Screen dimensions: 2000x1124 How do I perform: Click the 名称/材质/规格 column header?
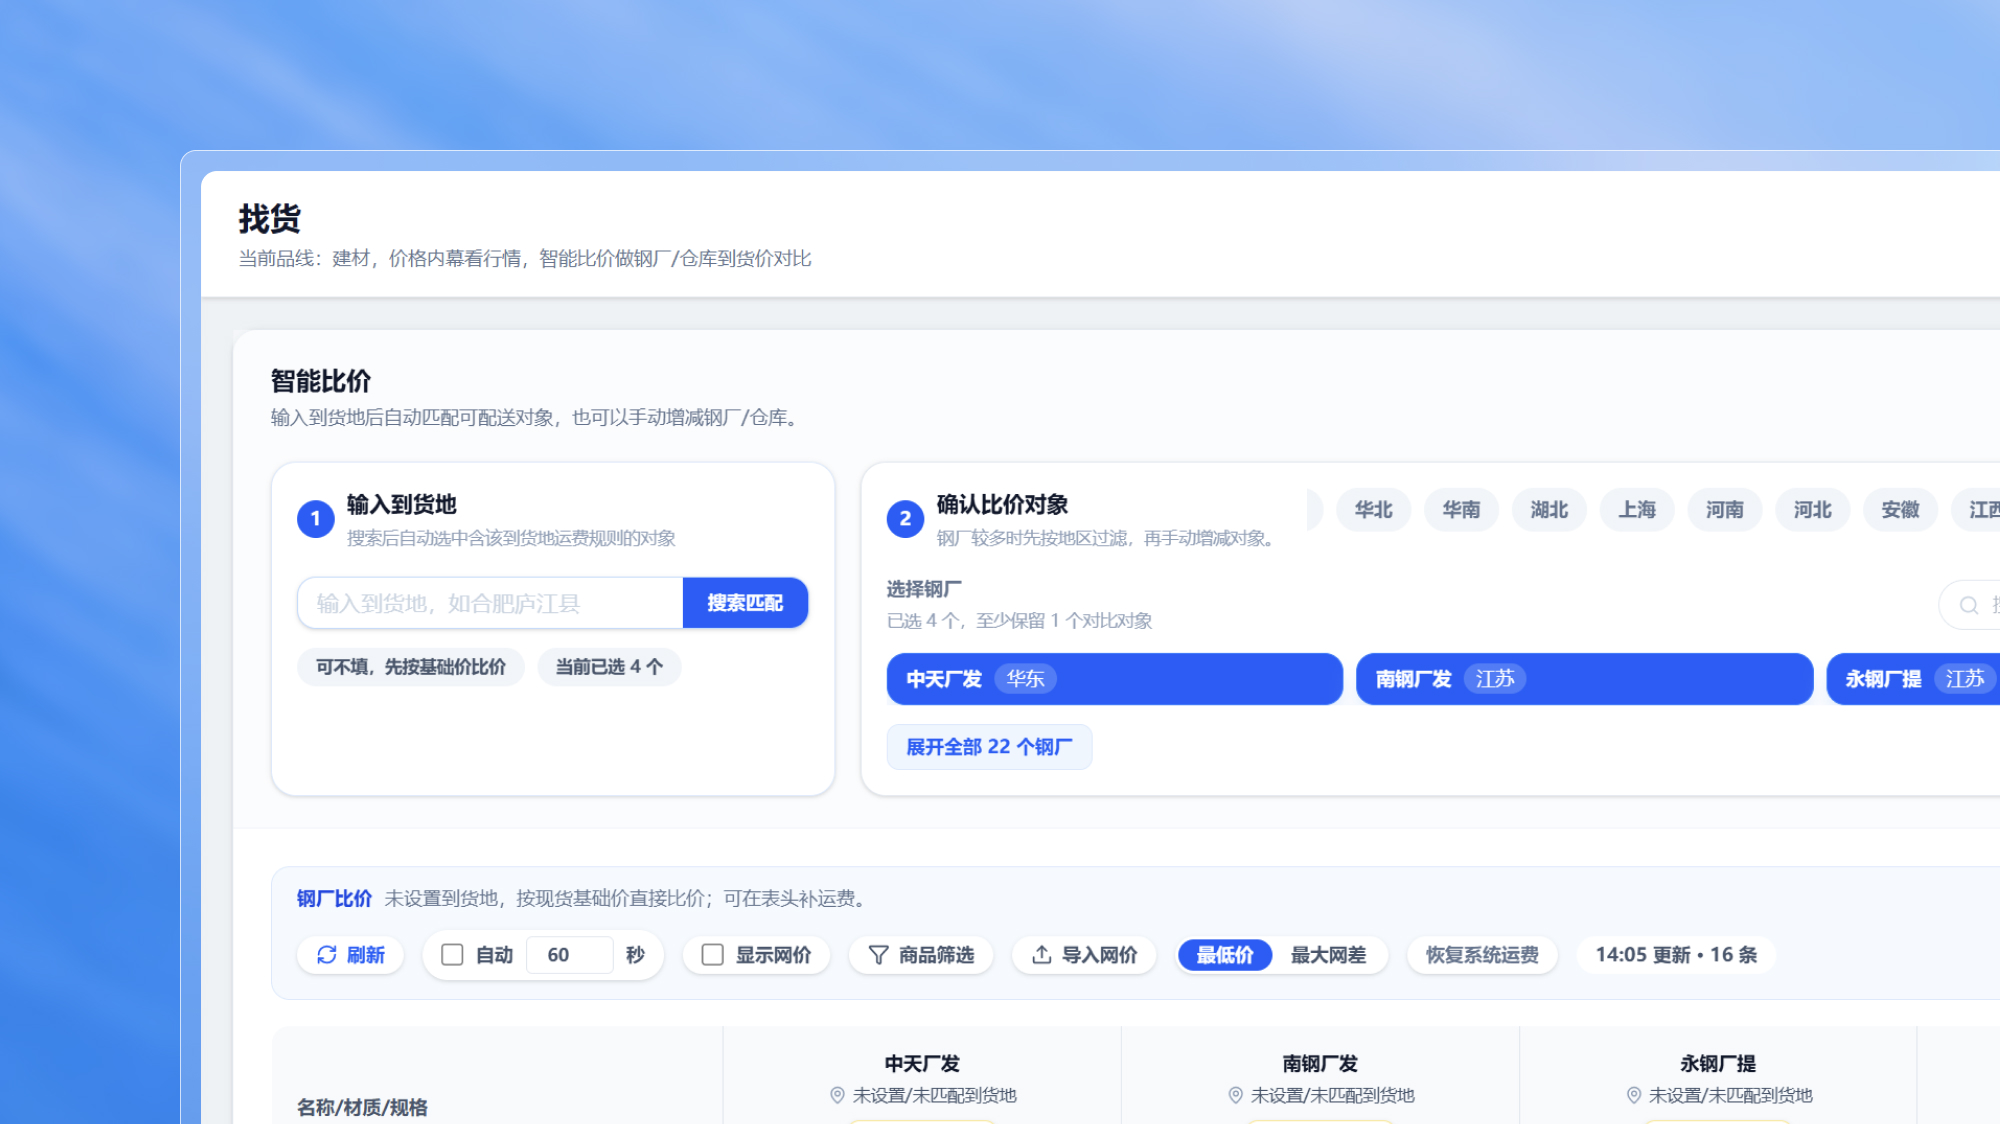click(x=362, y=1108)
